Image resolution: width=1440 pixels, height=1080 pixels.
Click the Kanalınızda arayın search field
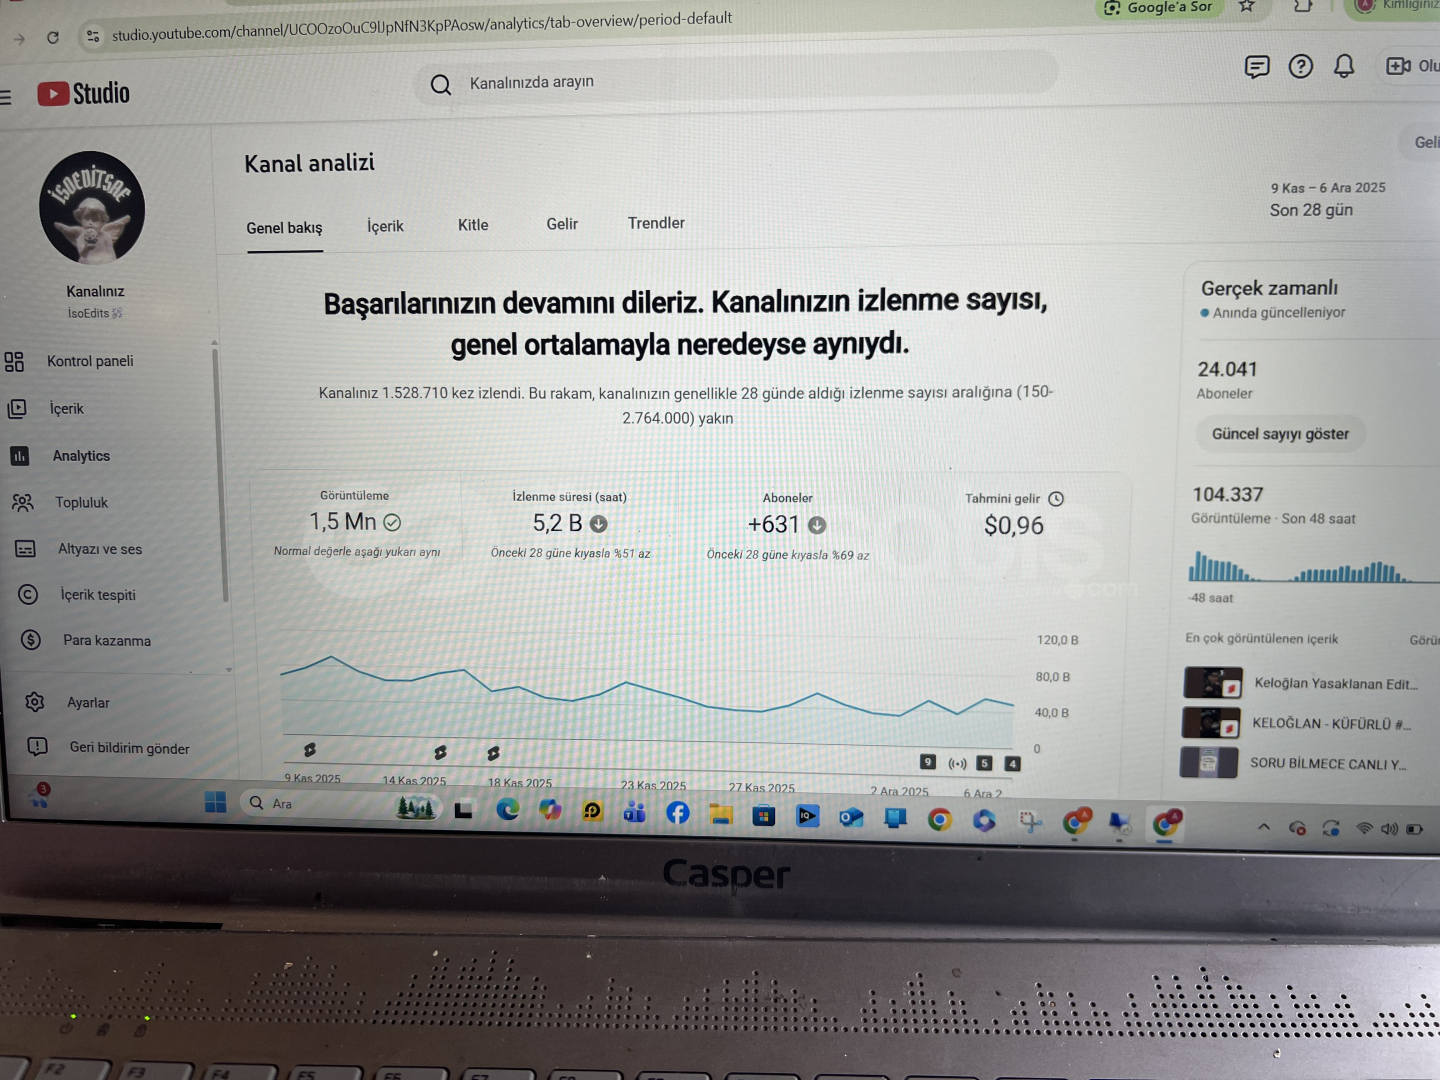[x=740, y=82]
